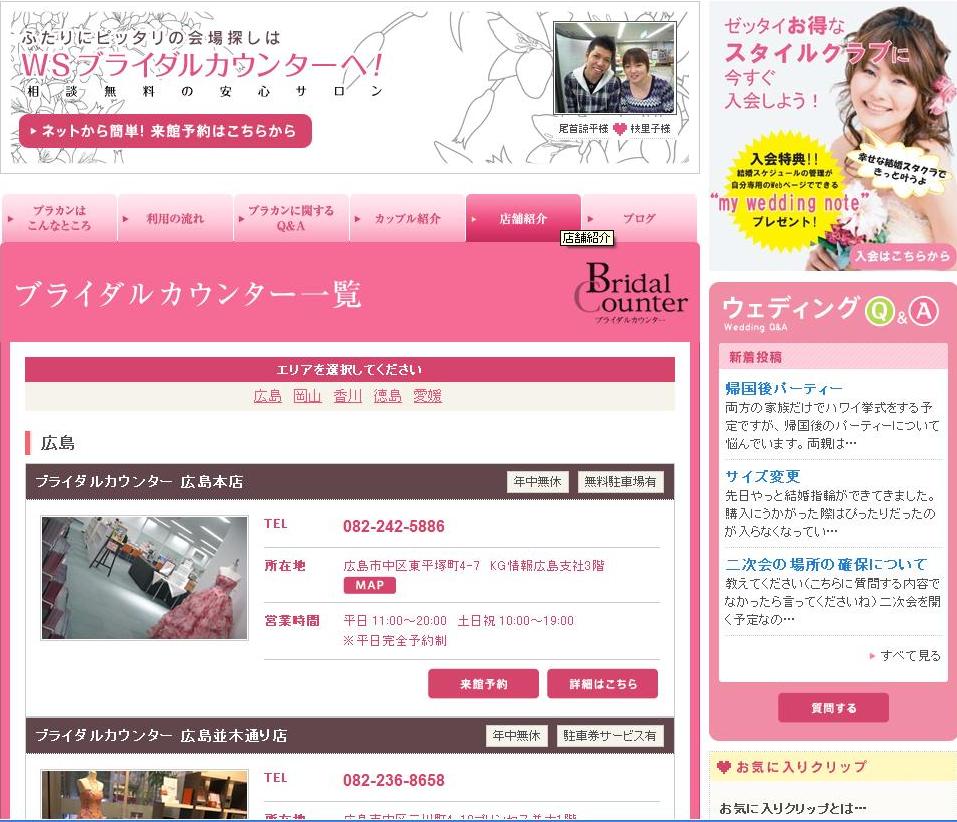The image size is (957, 822).
Task: Open the ブラカンはこんなところ tab
Action: pos(59,218)
